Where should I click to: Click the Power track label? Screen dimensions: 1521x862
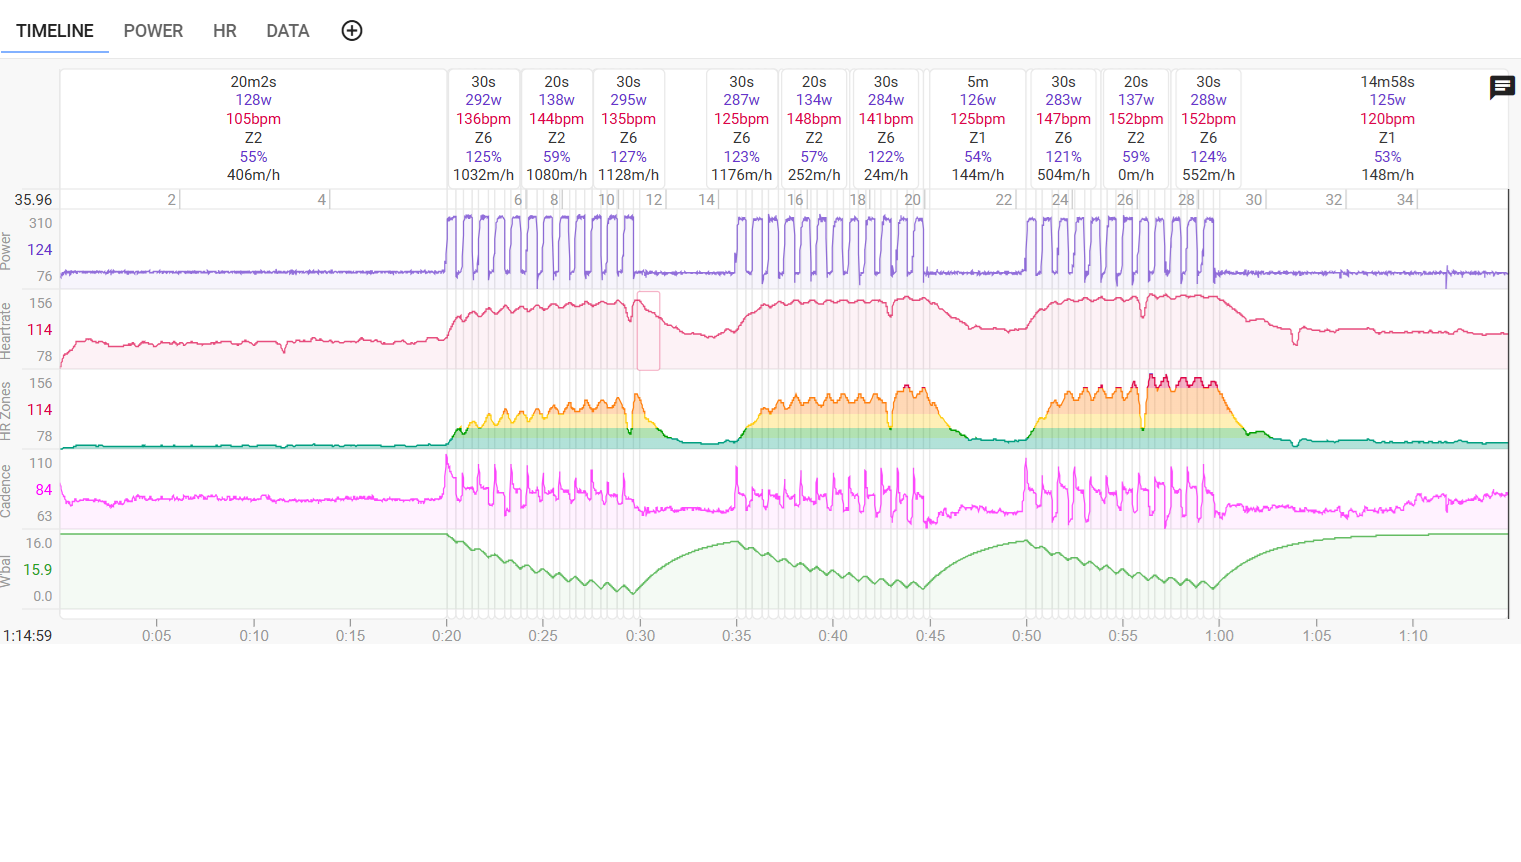(x=6, y=250)
